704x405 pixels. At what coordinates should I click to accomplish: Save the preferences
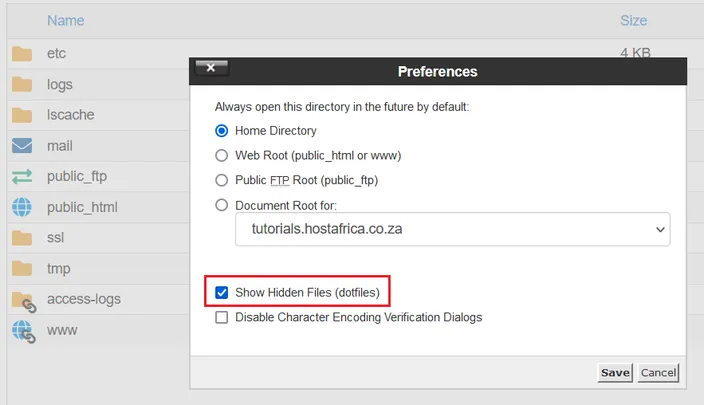615,373
